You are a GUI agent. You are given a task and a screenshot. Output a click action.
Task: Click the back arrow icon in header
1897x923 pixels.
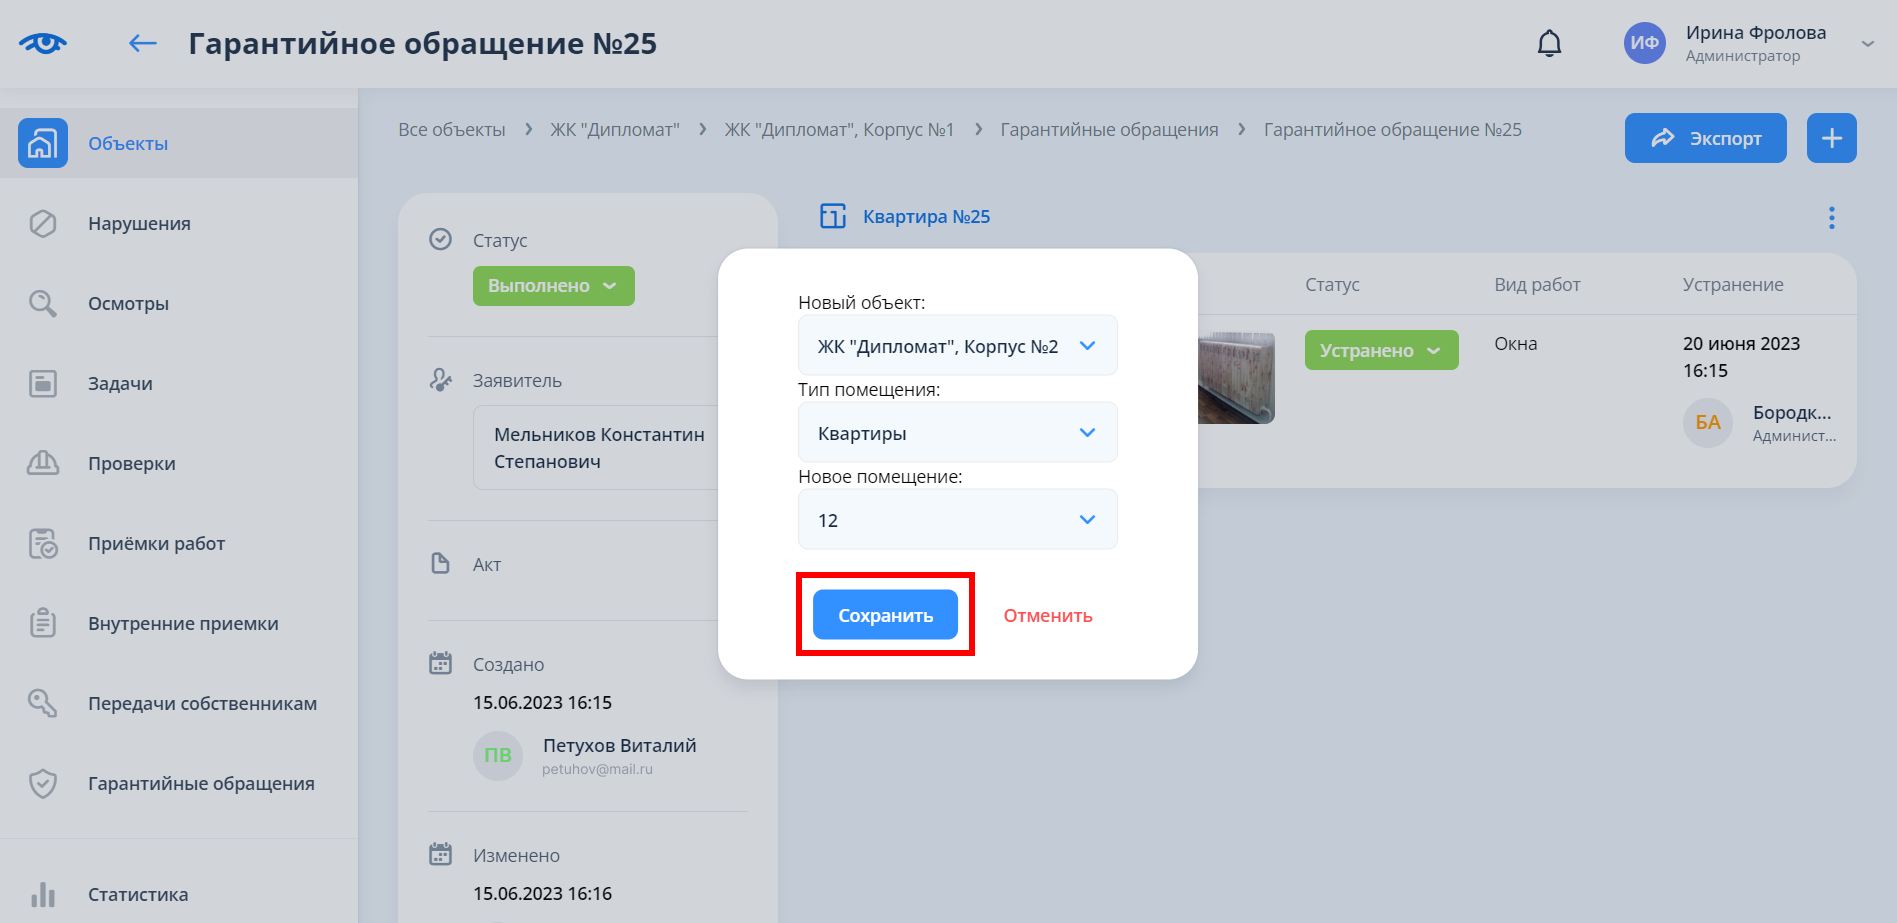point(143,43)
